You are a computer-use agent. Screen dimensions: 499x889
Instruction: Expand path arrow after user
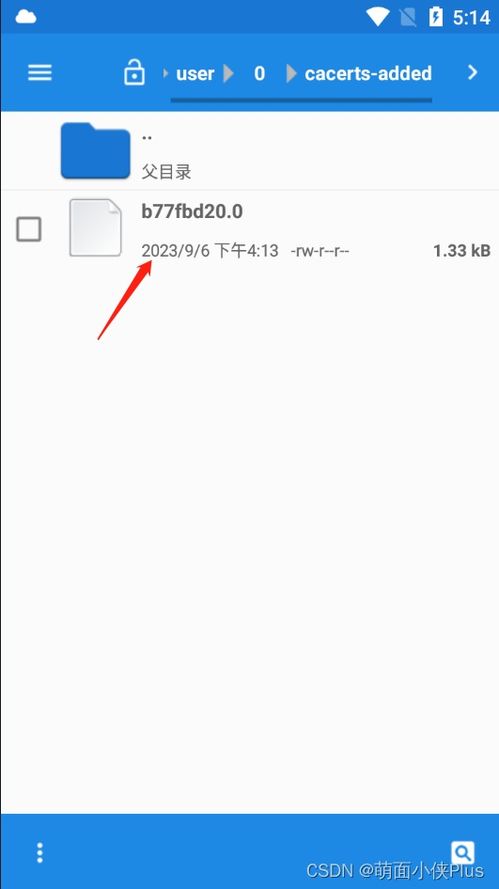[x=229, y=74]
